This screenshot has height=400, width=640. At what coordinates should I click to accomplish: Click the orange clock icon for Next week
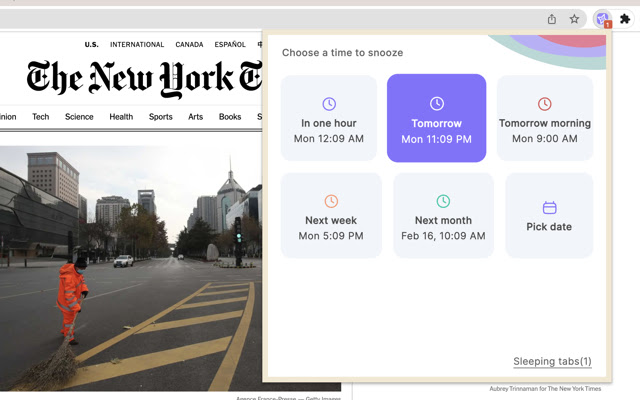coord(331,201)
